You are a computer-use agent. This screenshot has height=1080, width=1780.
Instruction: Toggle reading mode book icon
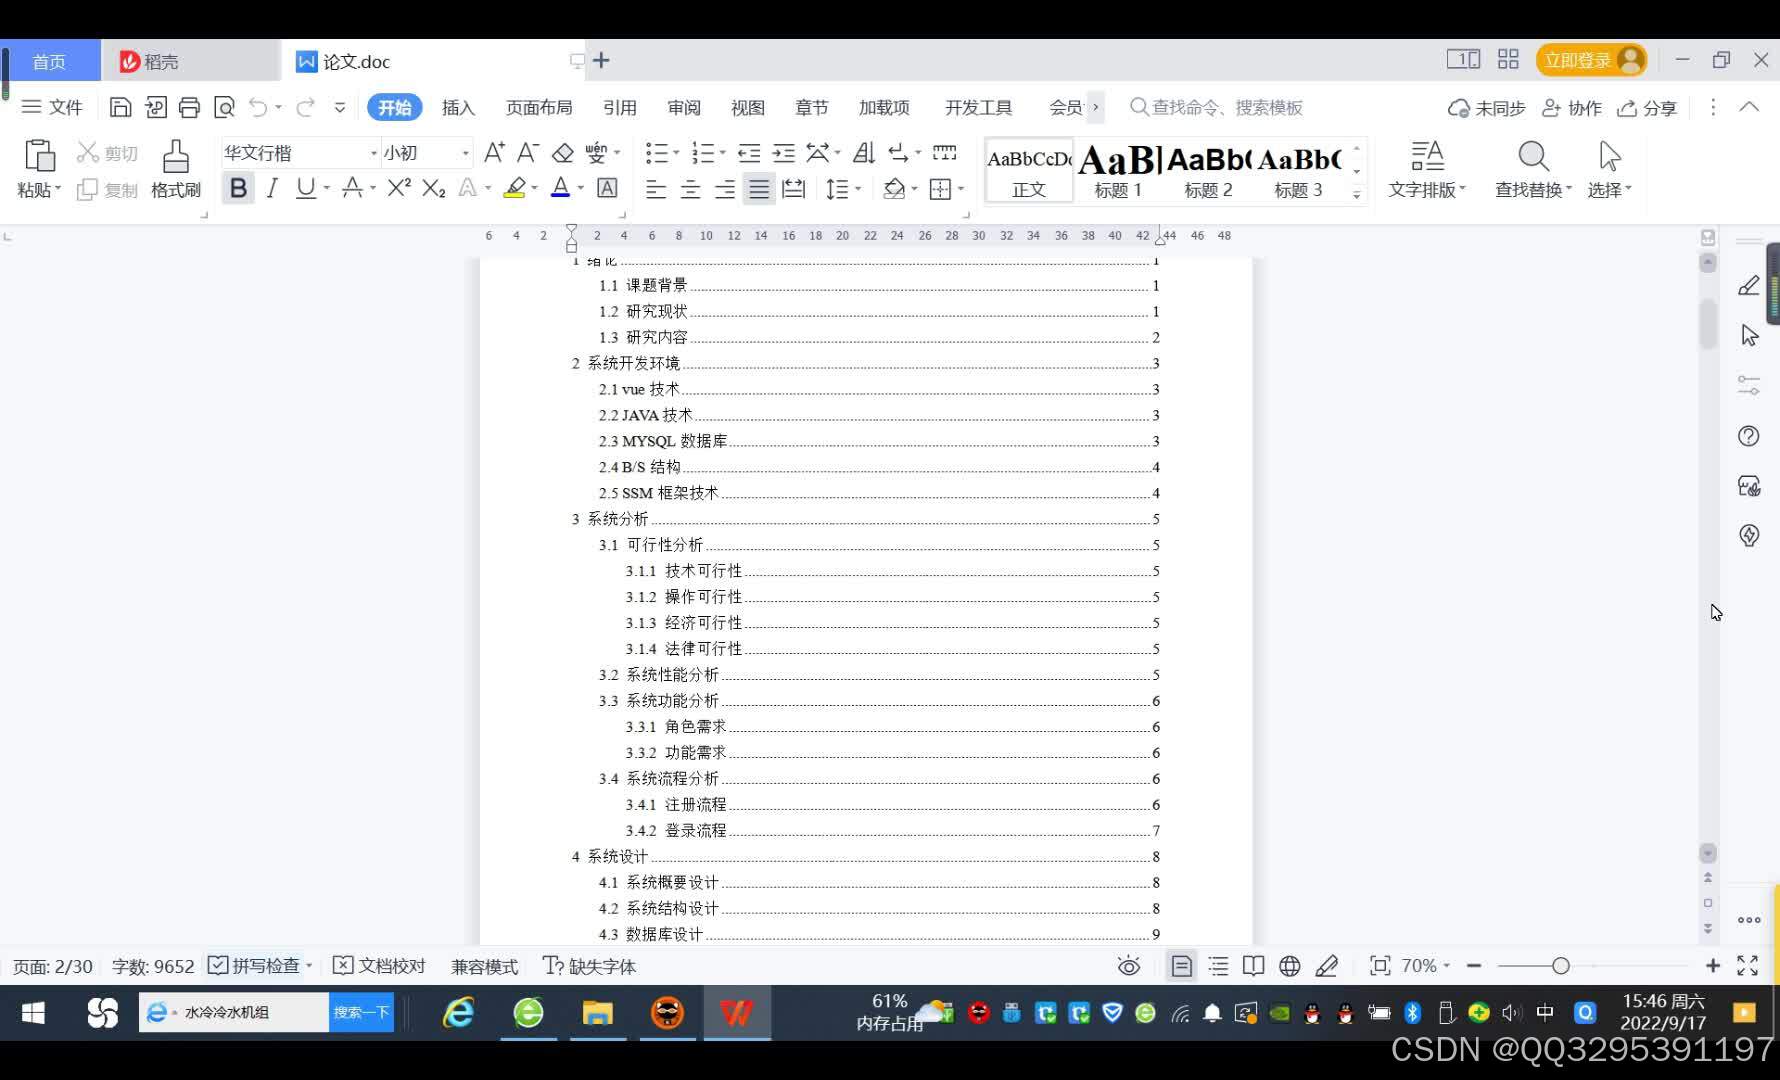click(x=1253, y=966)
